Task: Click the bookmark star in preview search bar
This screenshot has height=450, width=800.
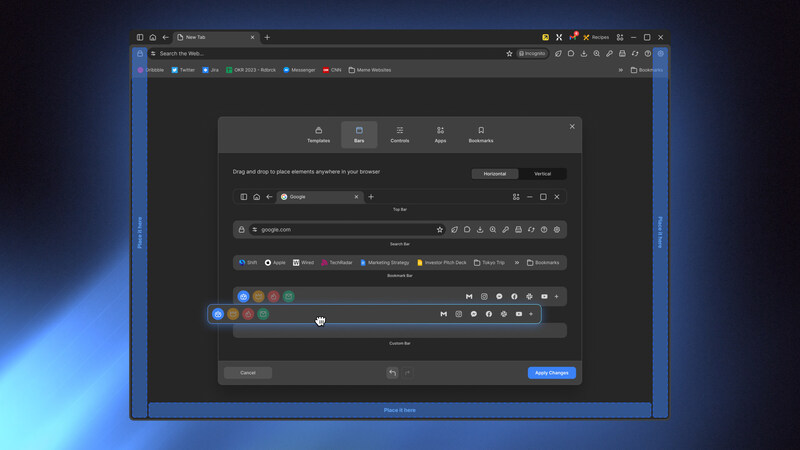Action: click(439, 230)
